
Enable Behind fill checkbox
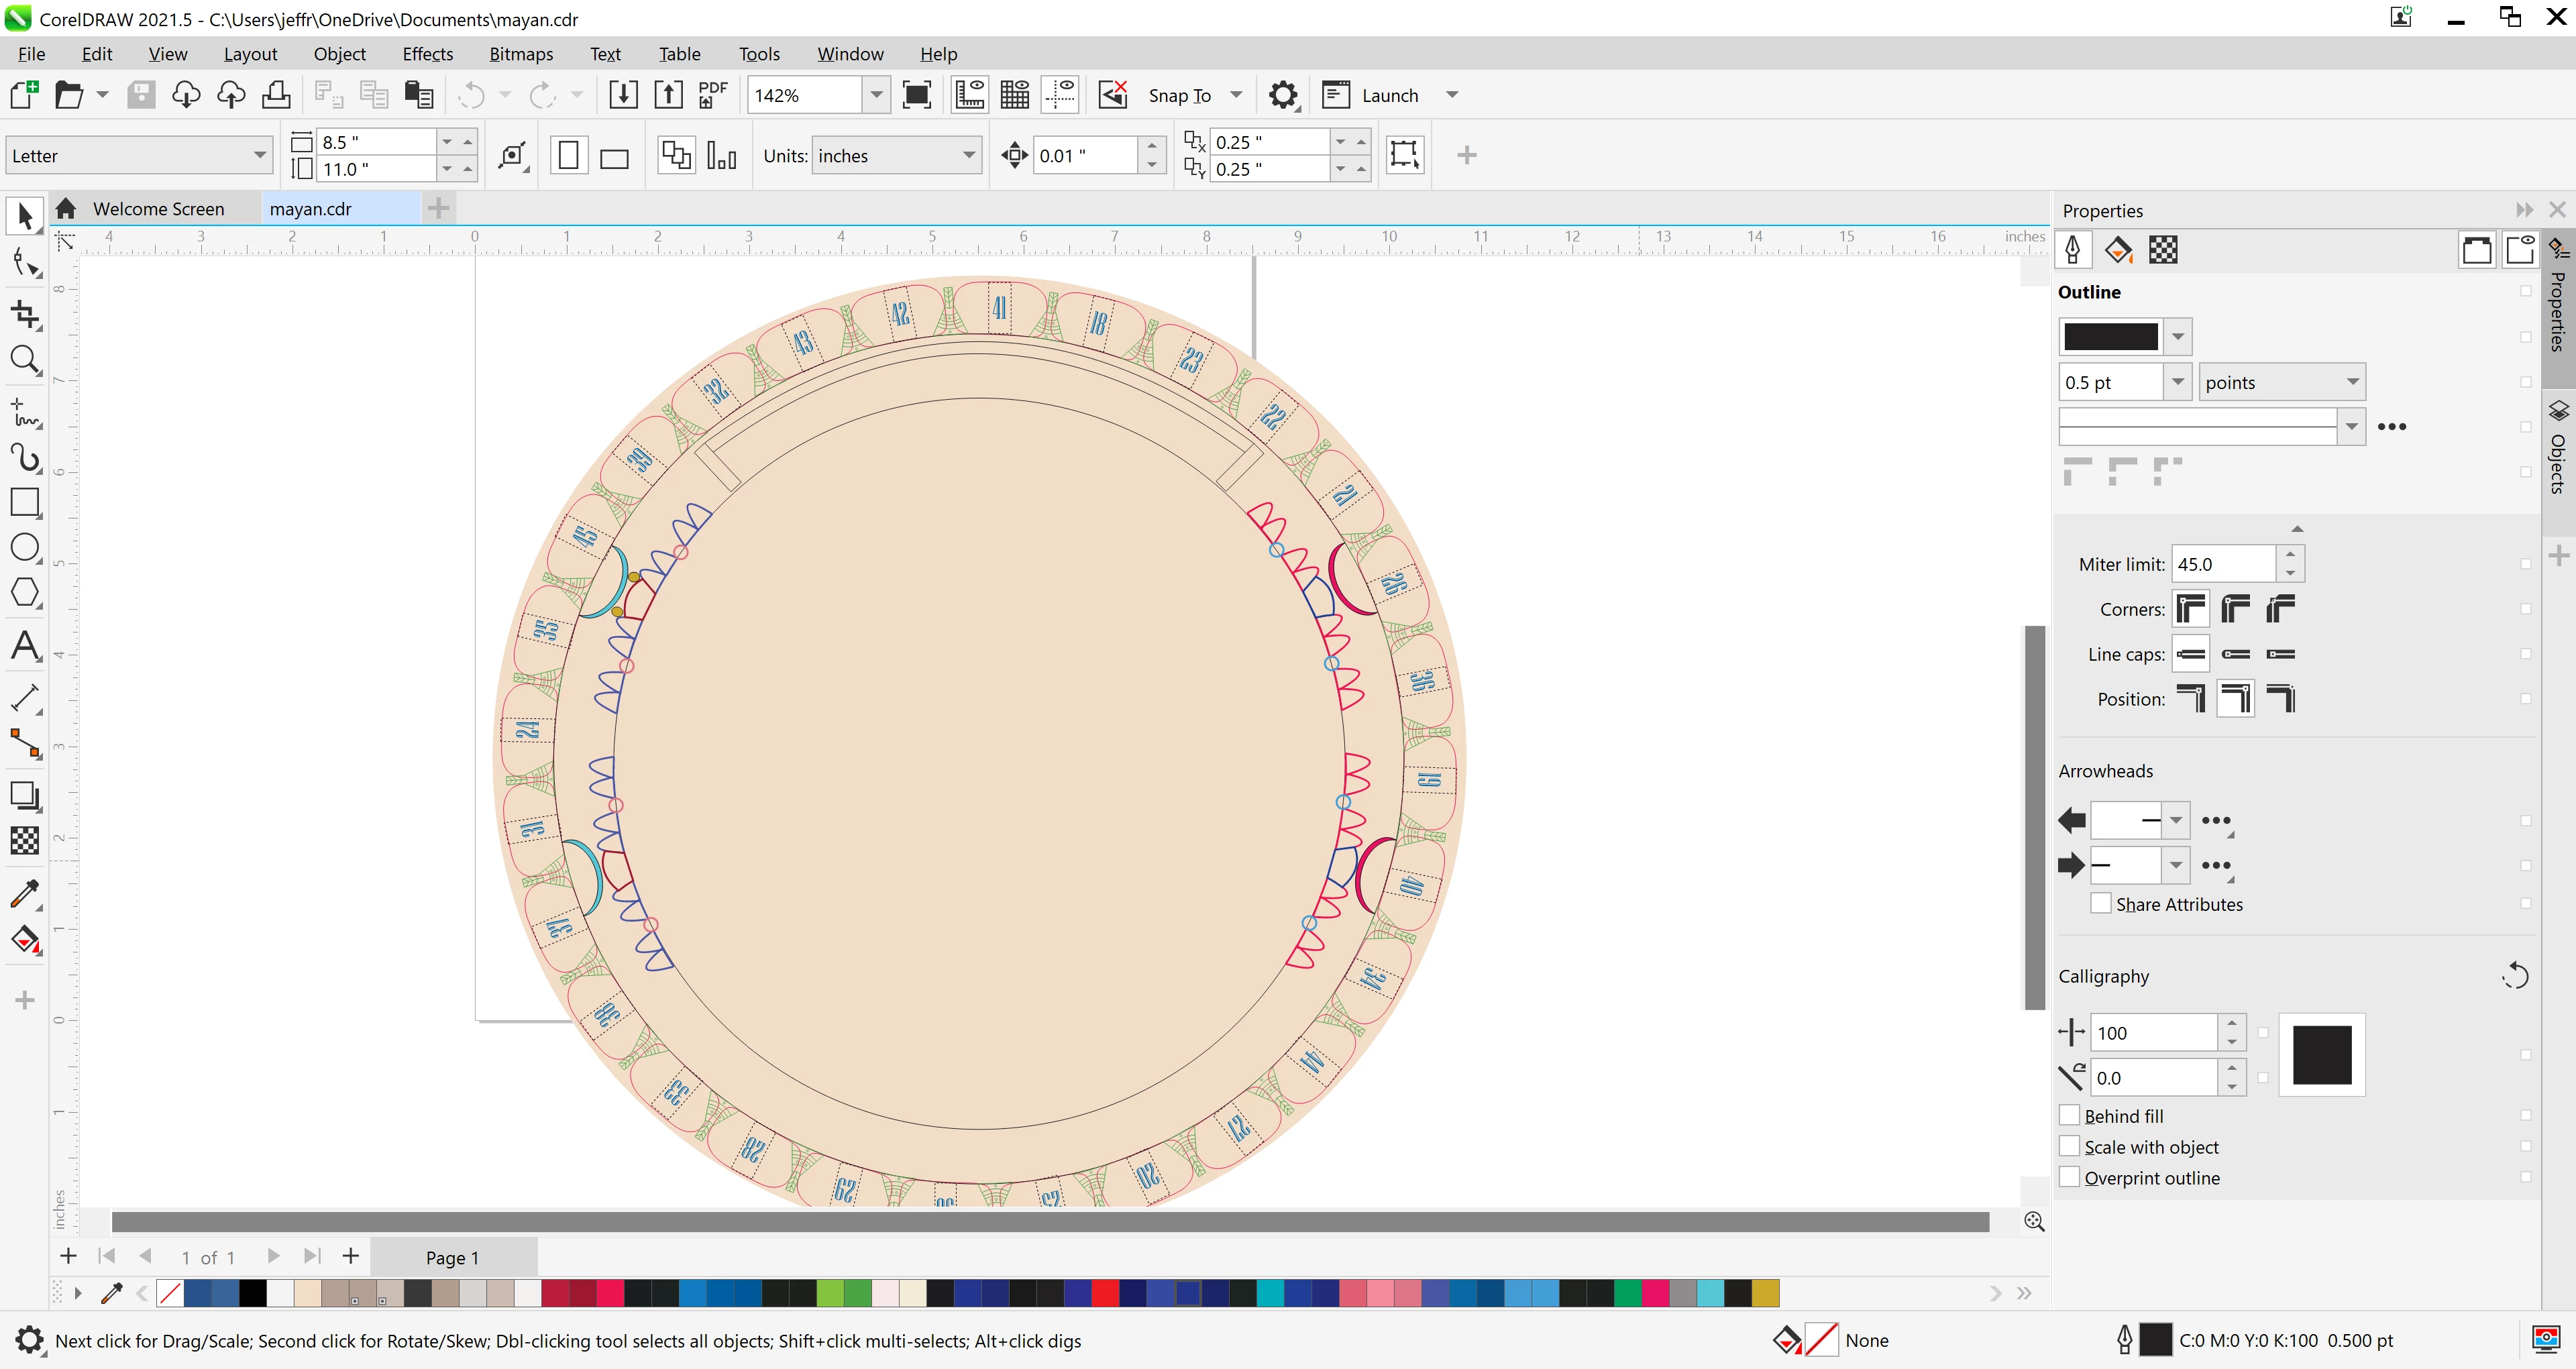pyautogui.click(x=2070, y=1115)
